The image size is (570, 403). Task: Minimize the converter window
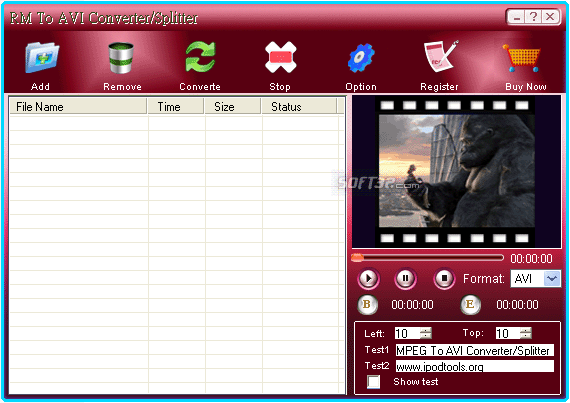click(516, 17)
